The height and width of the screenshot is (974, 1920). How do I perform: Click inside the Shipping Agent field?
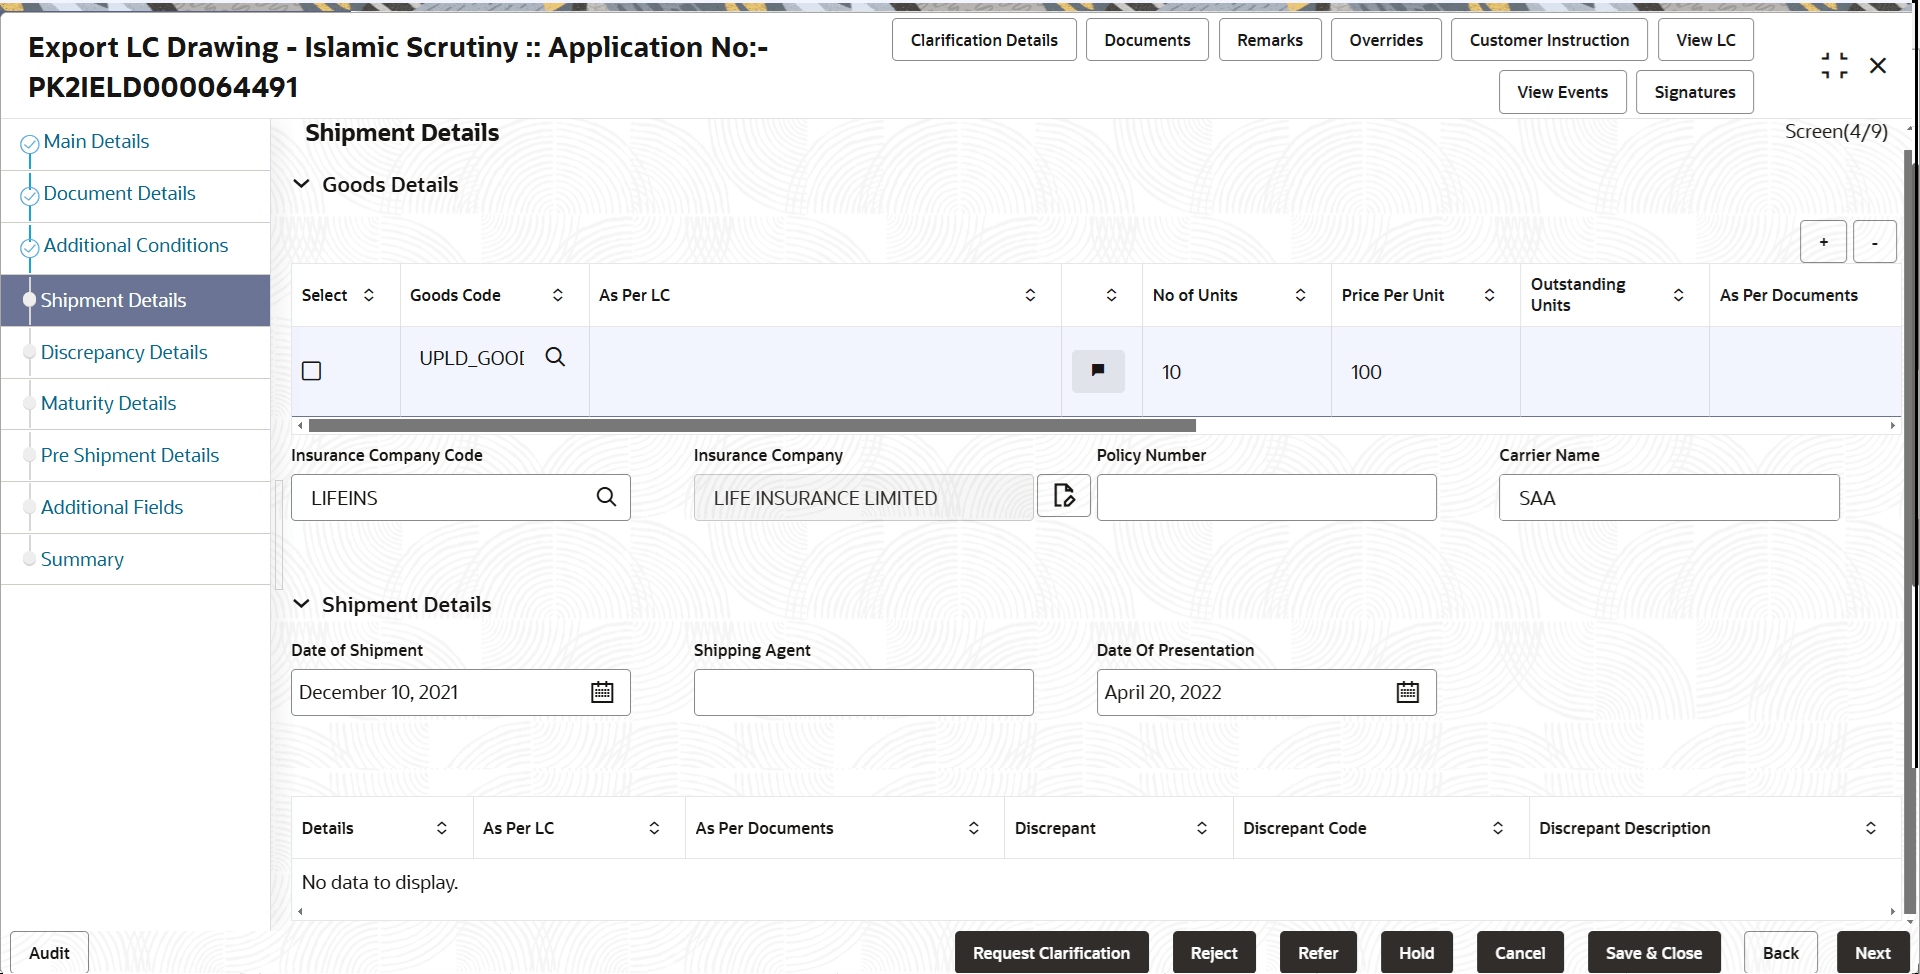tap(862, 691)
